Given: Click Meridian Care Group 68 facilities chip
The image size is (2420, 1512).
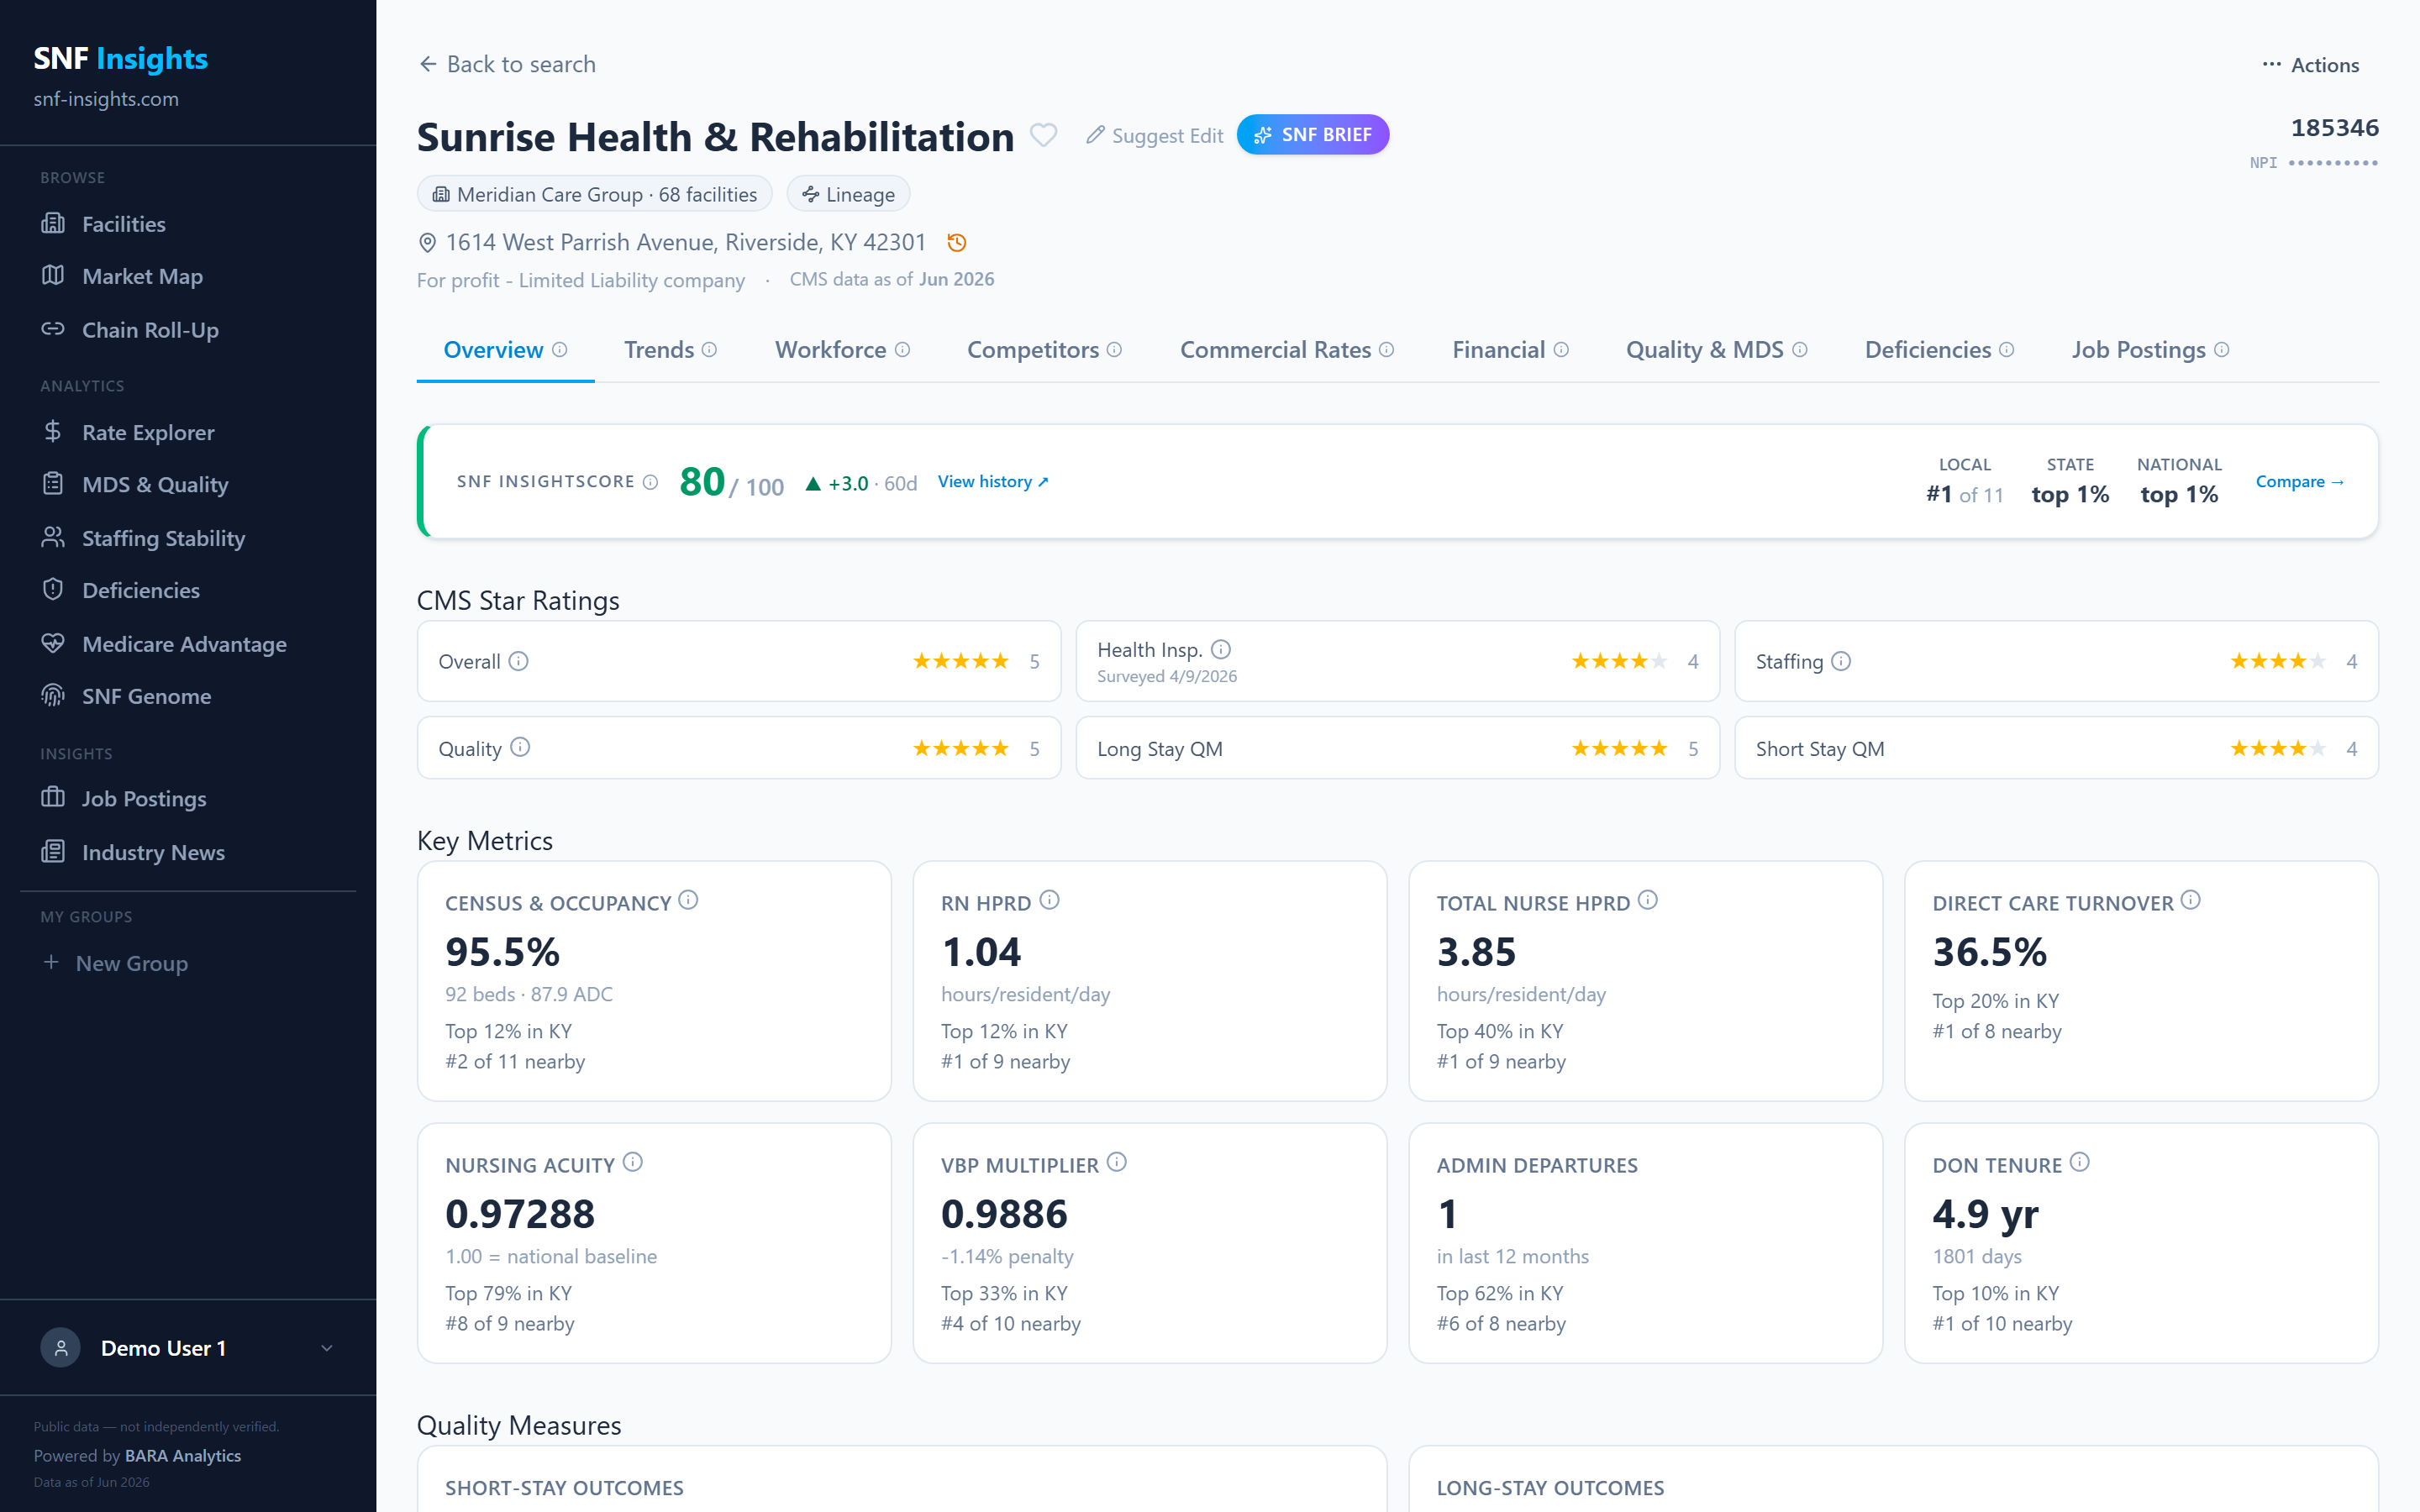Looking at the screenshot, I should (594, 194).
